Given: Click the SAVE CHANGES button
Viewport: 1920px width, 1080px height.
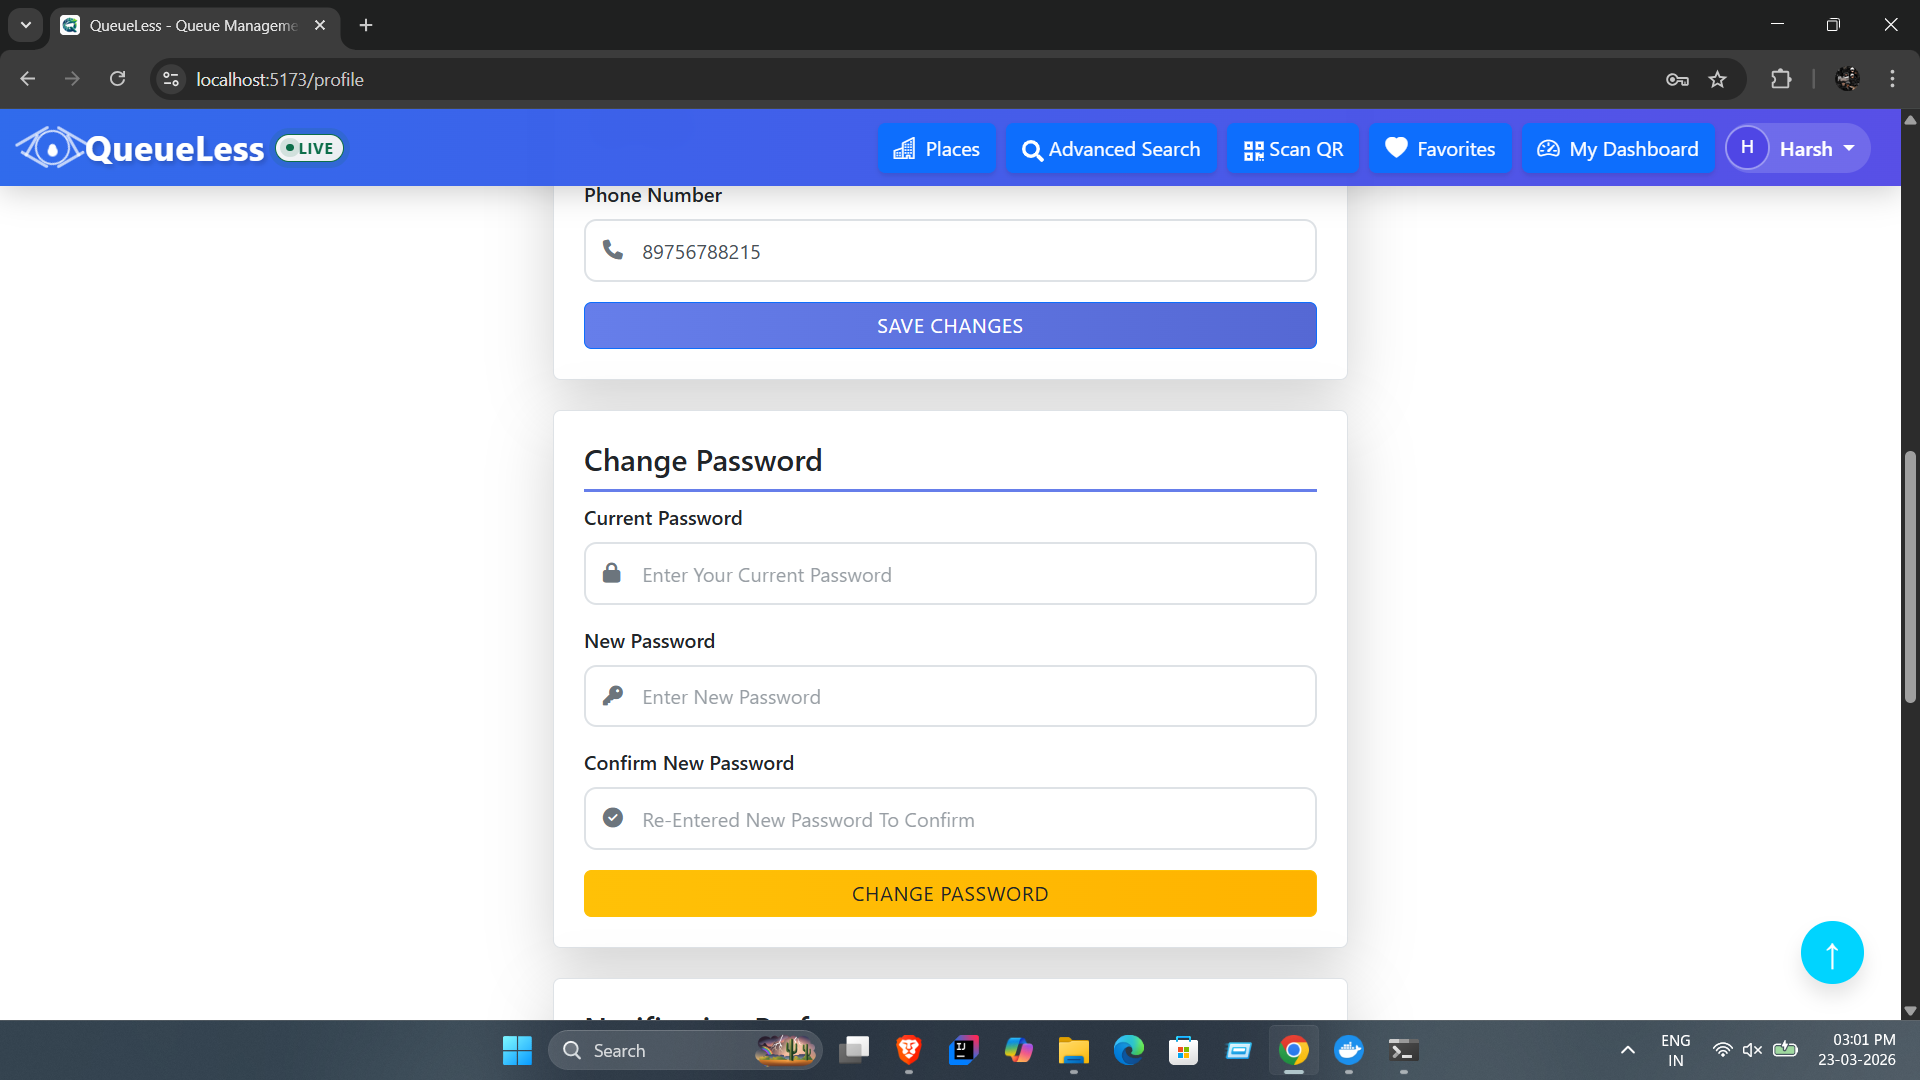Looking at the screenshot, I should pyautogui.click(x=950, y=326).
